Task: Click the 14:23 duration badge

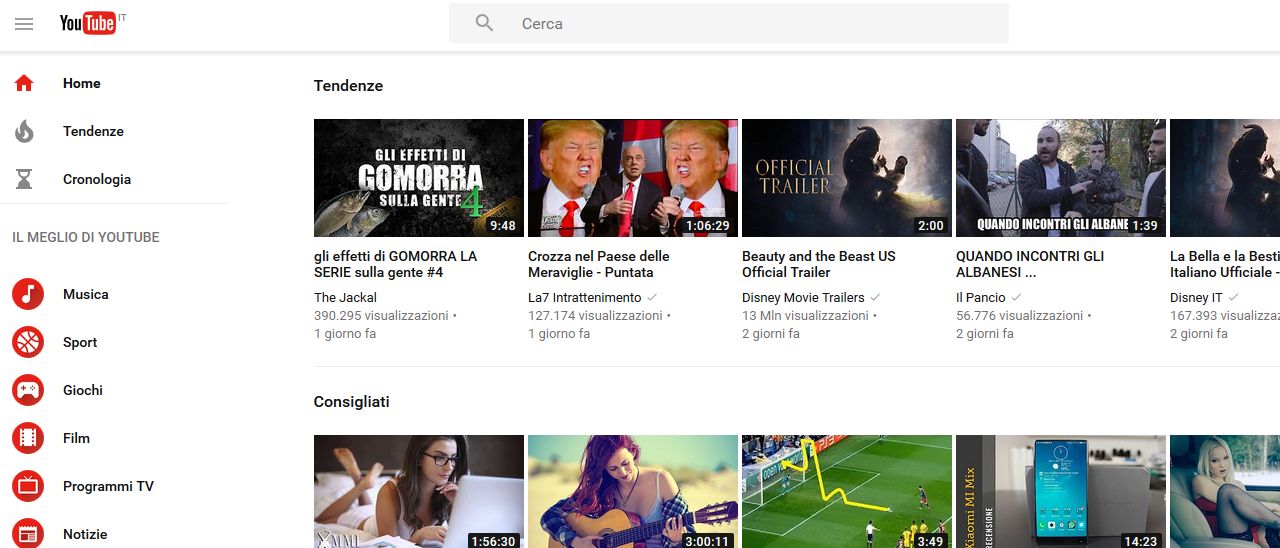Action: point(1140,541)
